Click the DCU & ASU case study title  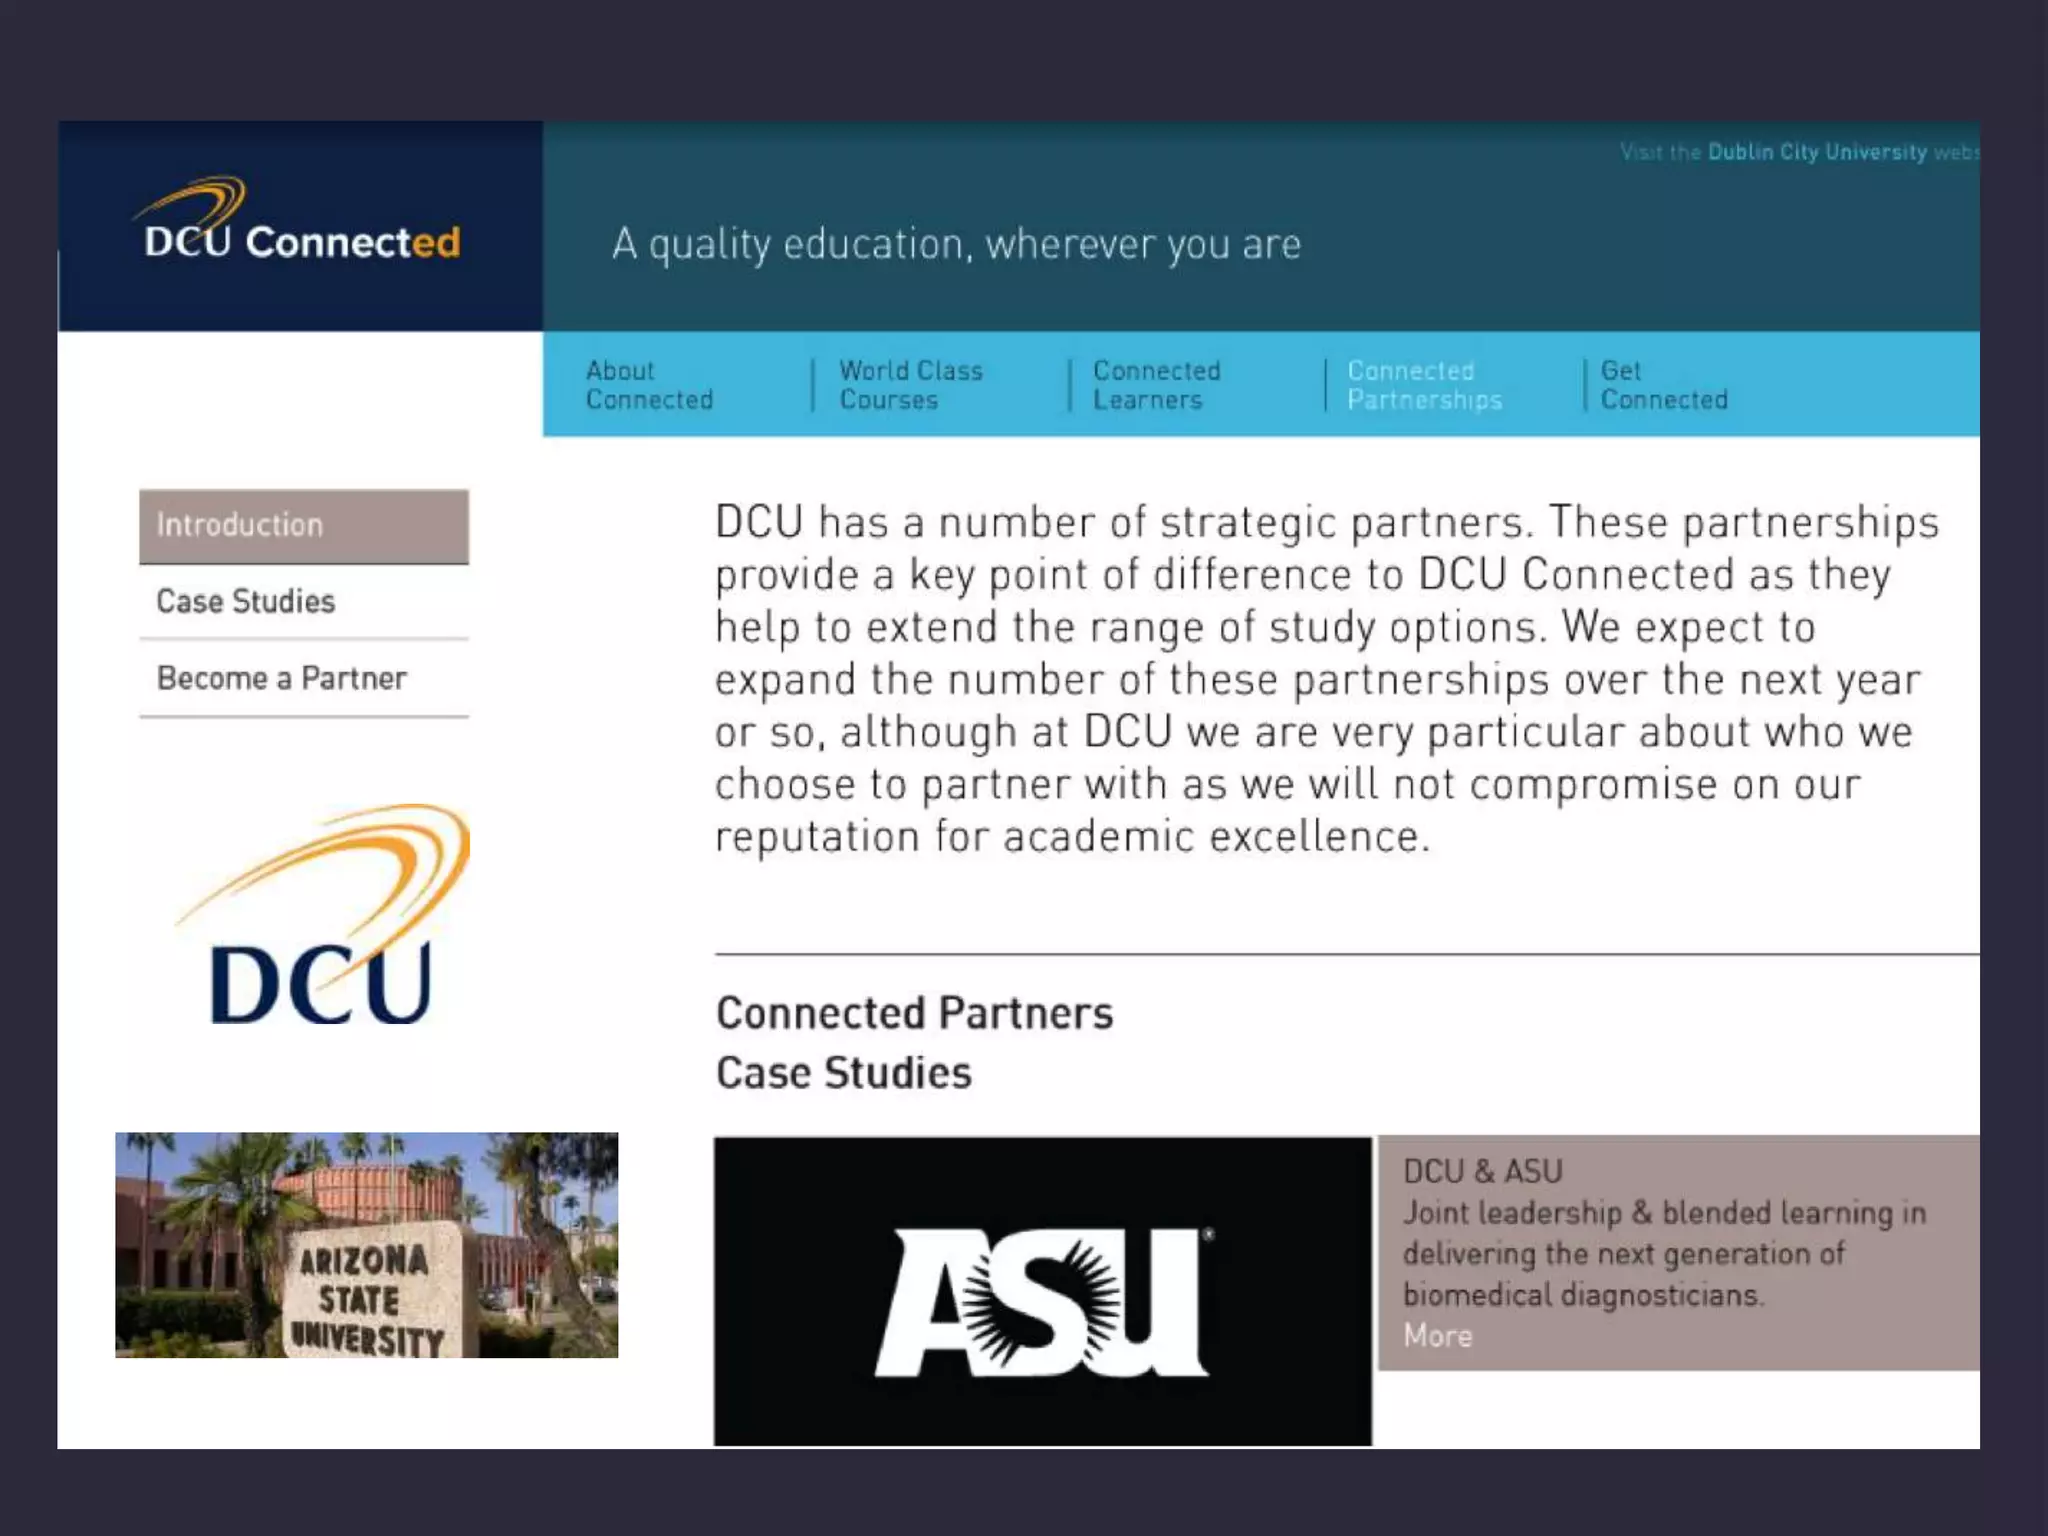tap(1482, 1171)
